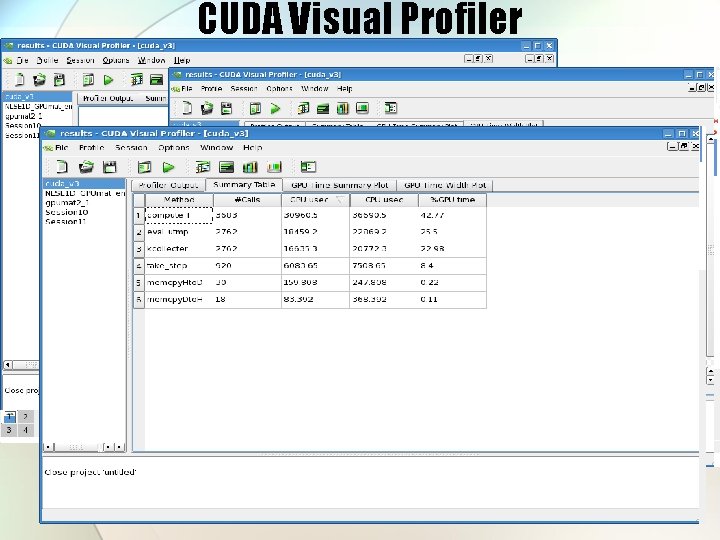Click New document icon in front window toolbar
Image resolution: width=720 pixels, height=540 pixels.
(x=62, y=167)
